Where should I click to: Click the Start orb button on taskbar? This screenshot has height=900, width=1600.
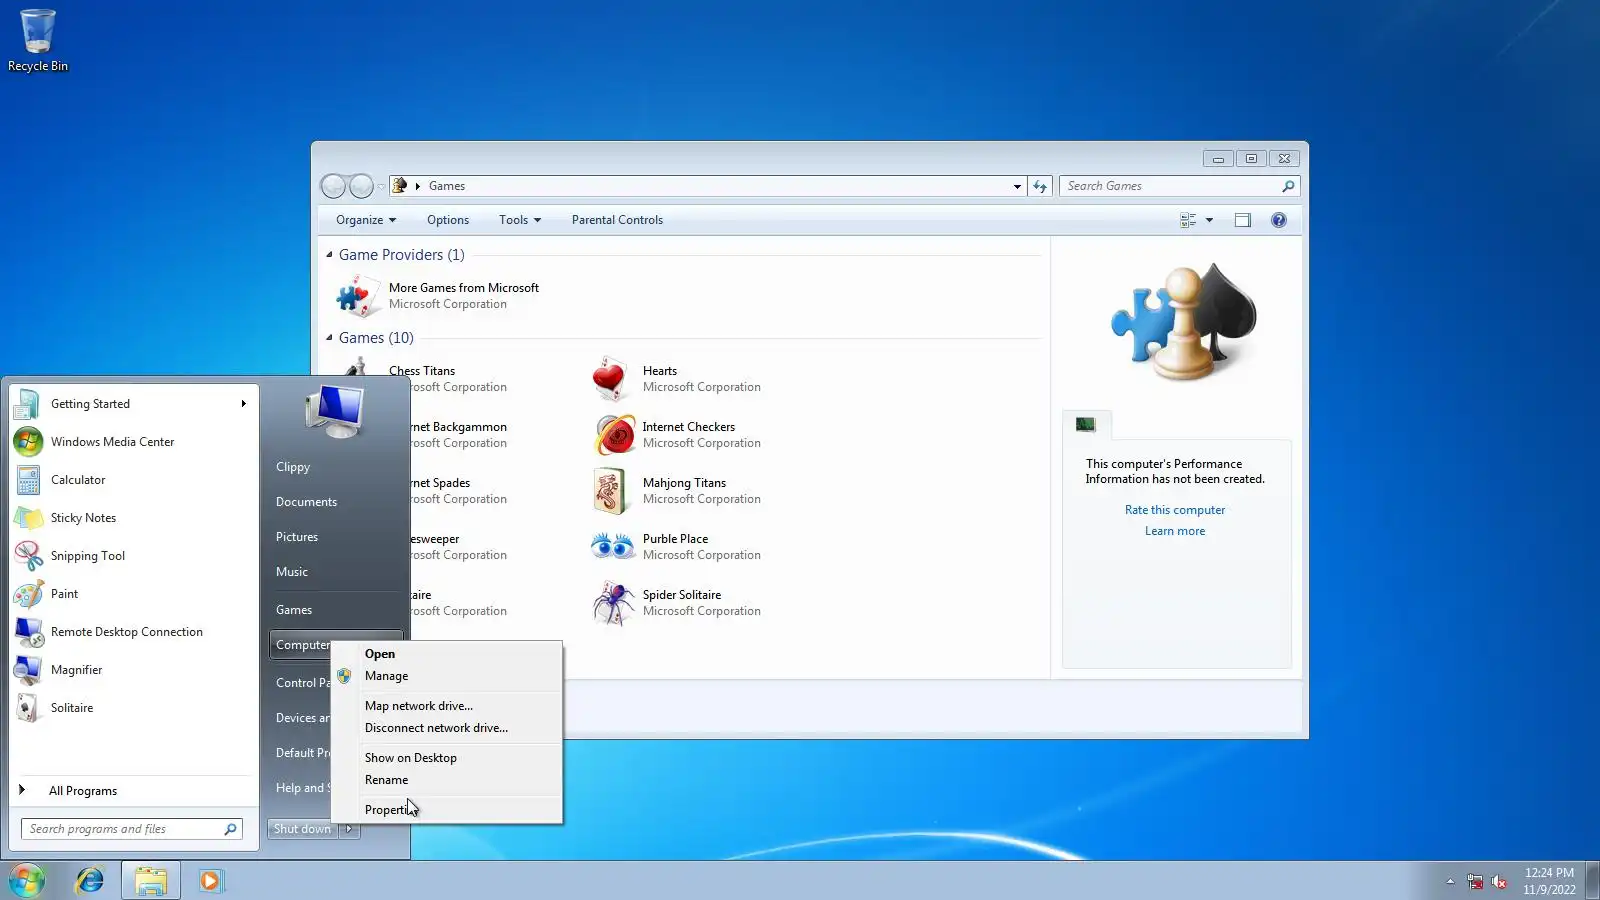(27, 881)
